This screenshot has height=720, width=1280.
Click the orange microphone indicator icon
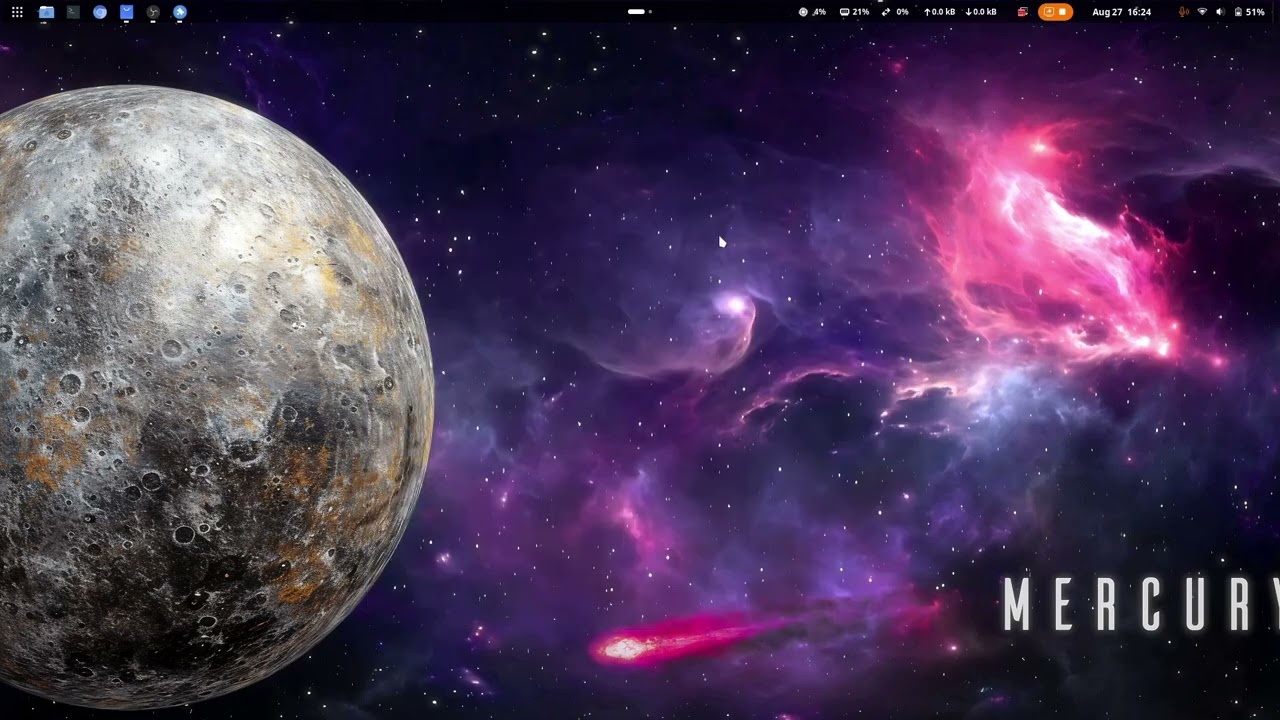[x=1184, y=12]
